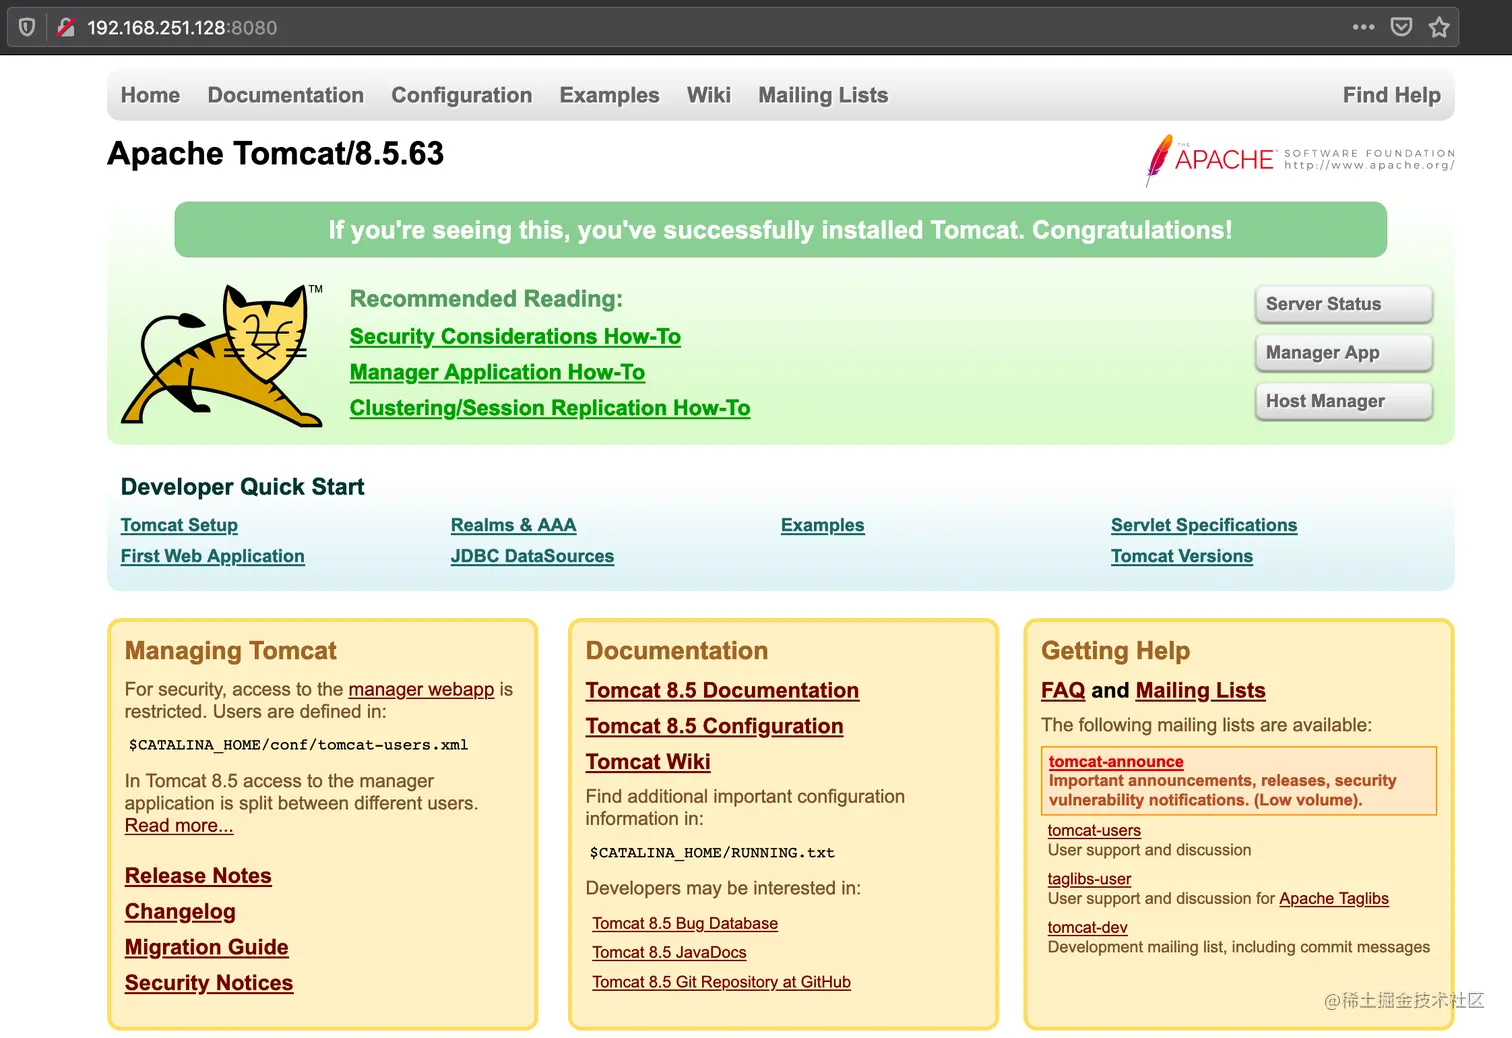Click the Tomcat cat logo image
The width and height of the screenshot is (1512, 1038).
pos(222,356)
